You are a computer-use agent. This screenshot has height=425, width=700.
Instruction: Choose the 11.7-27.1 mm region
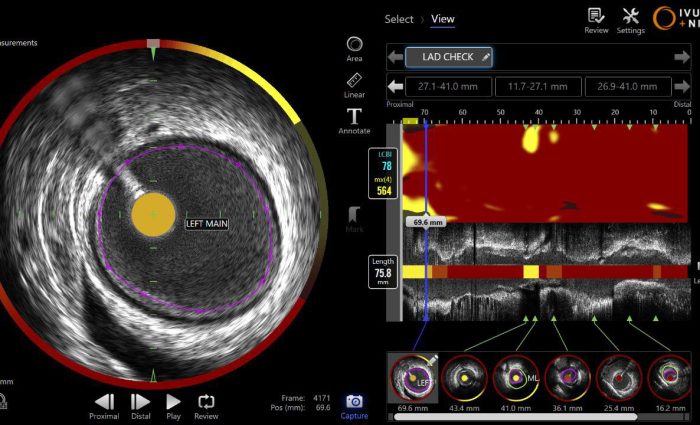point(537,87)
